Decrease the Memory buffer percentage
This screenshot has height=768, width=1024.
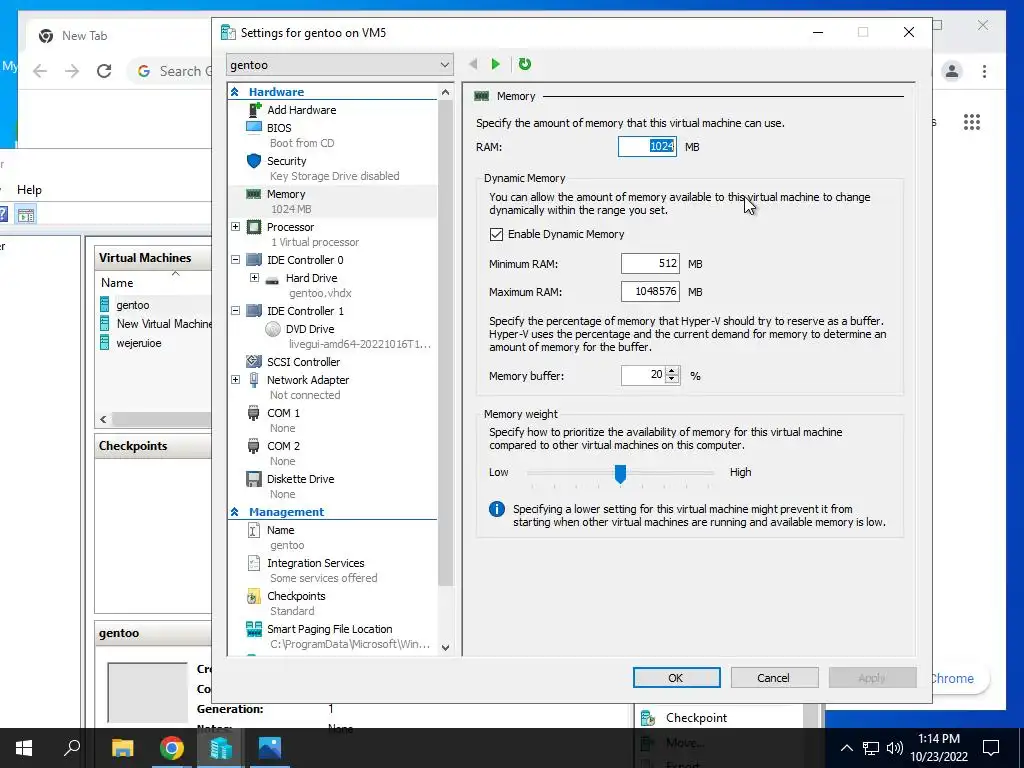672,380
